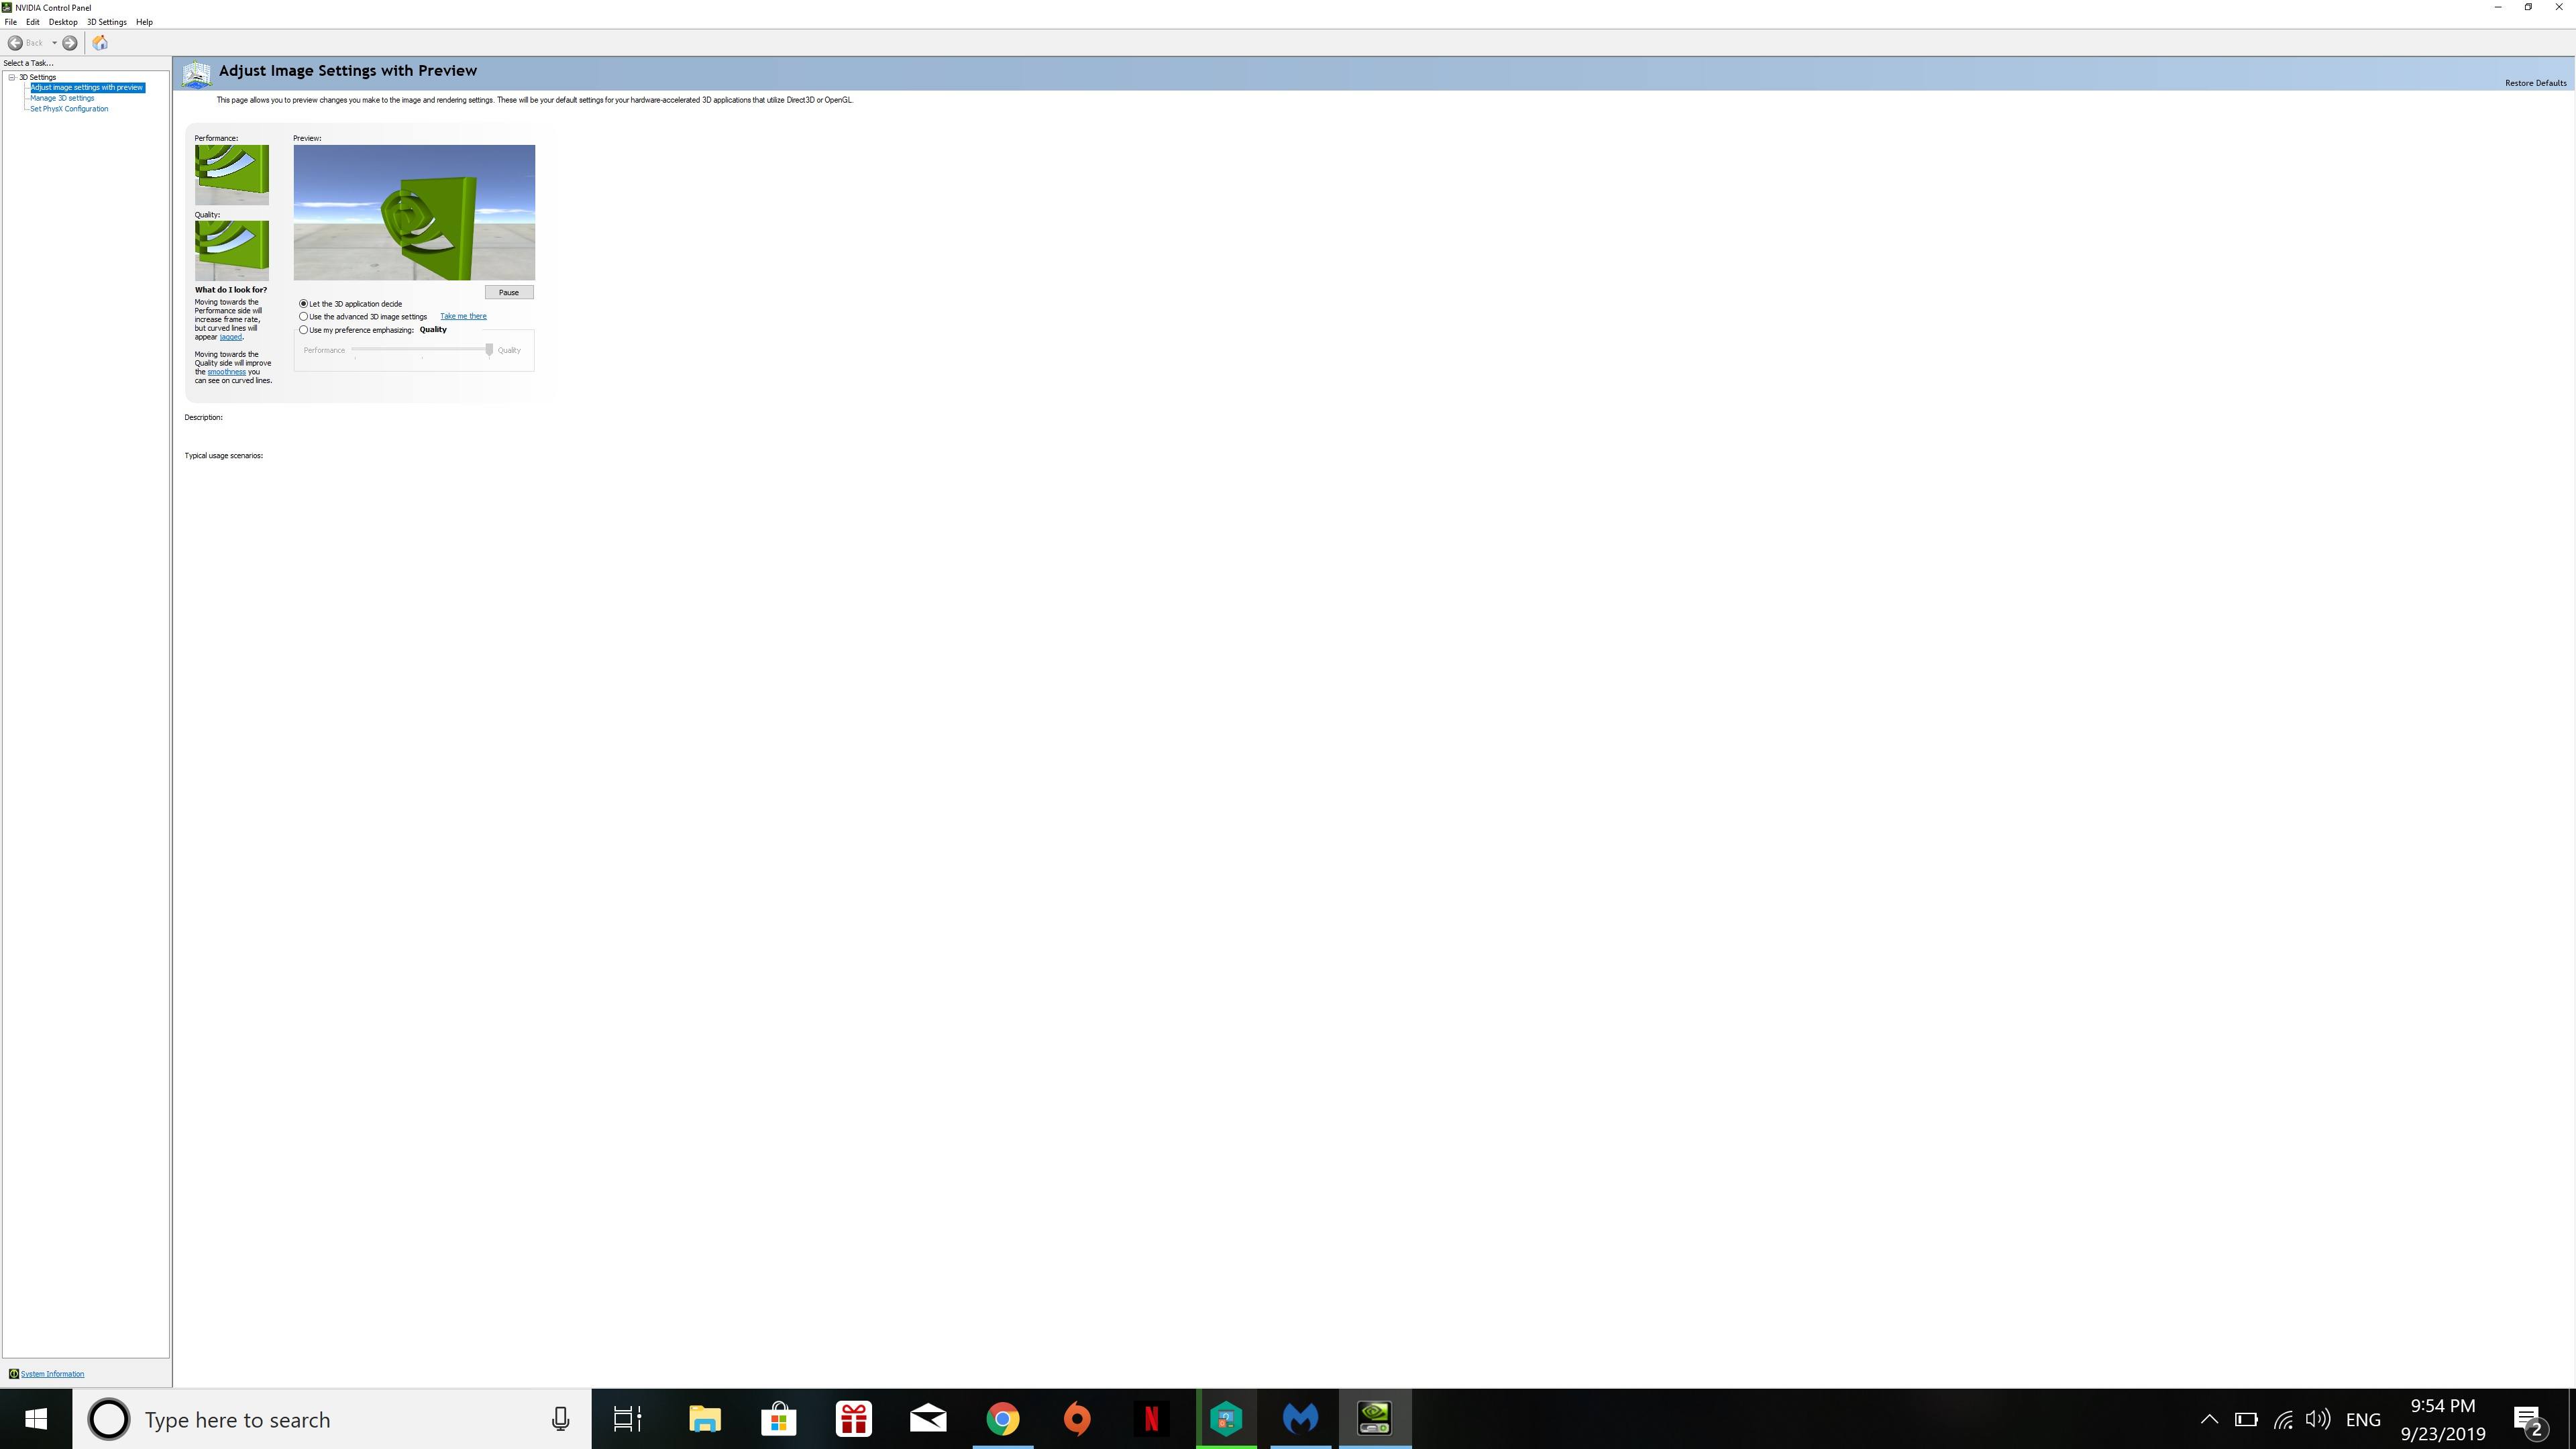Image resolution: width=2576 pixels, height=1449 pixels.
Task: Open the Edit menu
Action: 33,22
